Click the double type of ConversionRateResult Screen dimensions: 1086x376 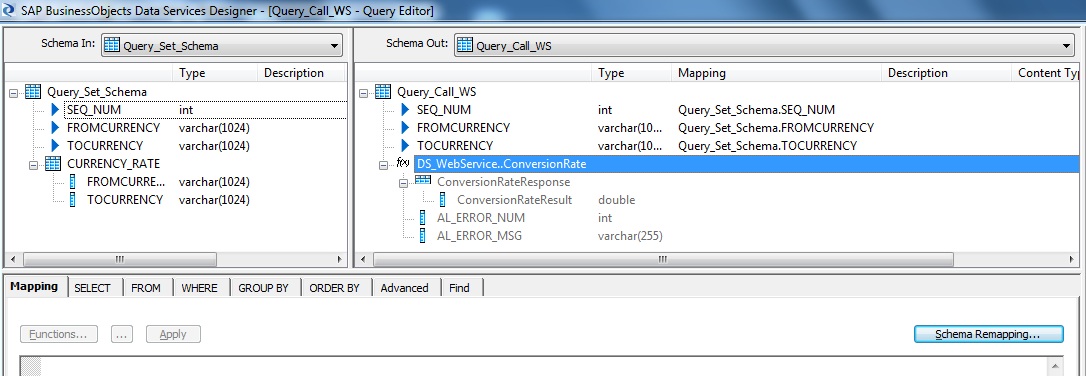click(x=616, y=200)
